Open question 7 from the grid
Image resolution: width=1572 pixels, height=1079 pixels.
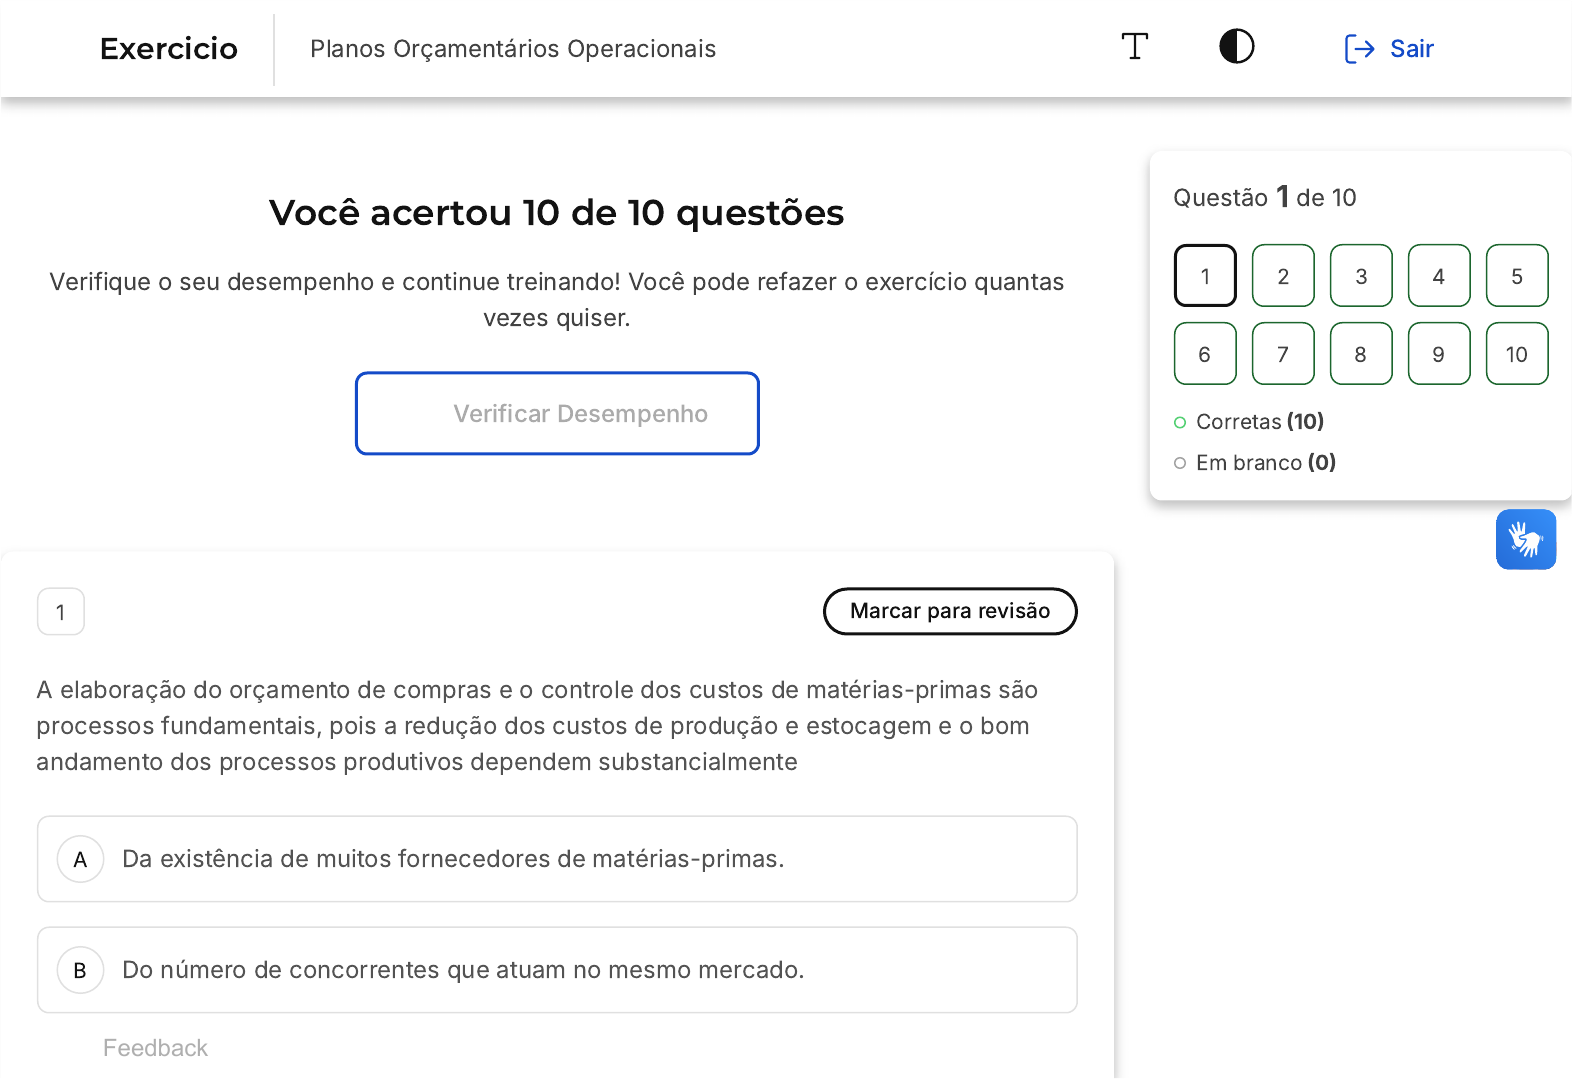(x=1283, y=354)
